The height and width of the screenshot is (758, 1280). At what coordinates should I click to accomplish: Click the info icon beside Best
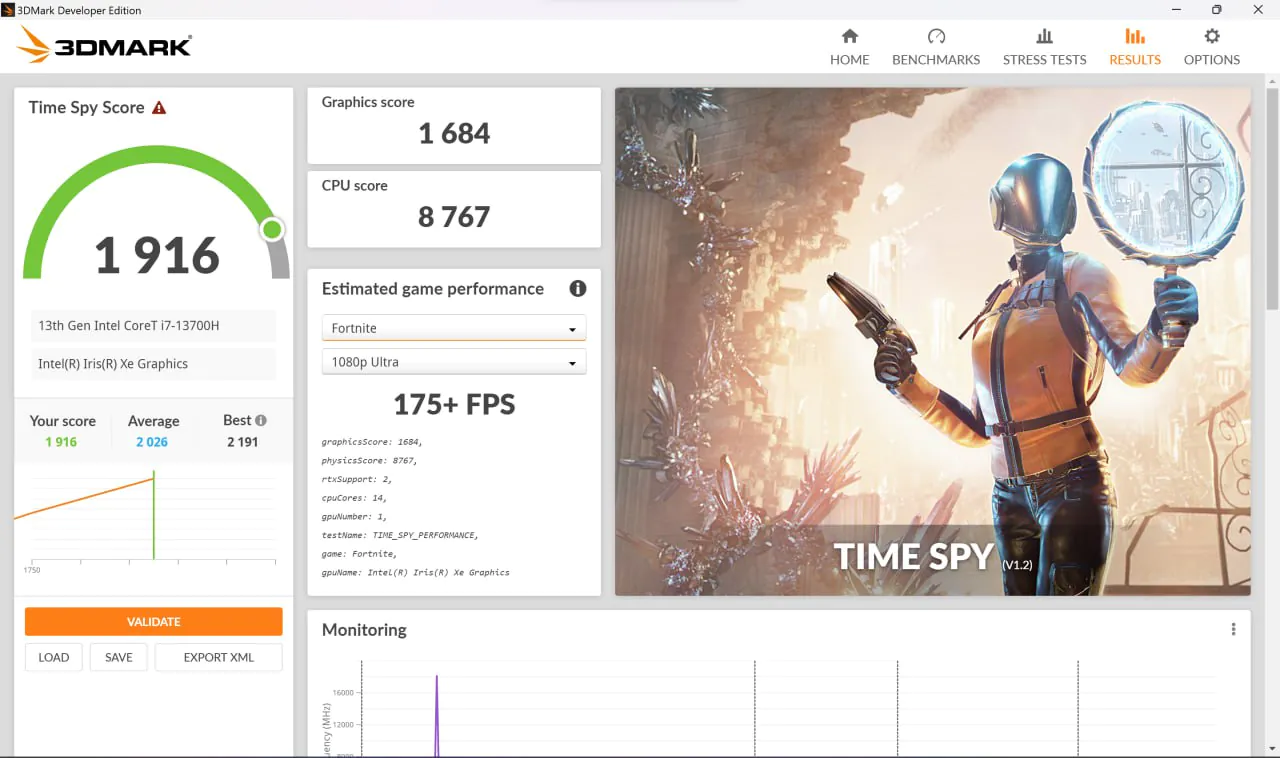(x=261, y=421)
